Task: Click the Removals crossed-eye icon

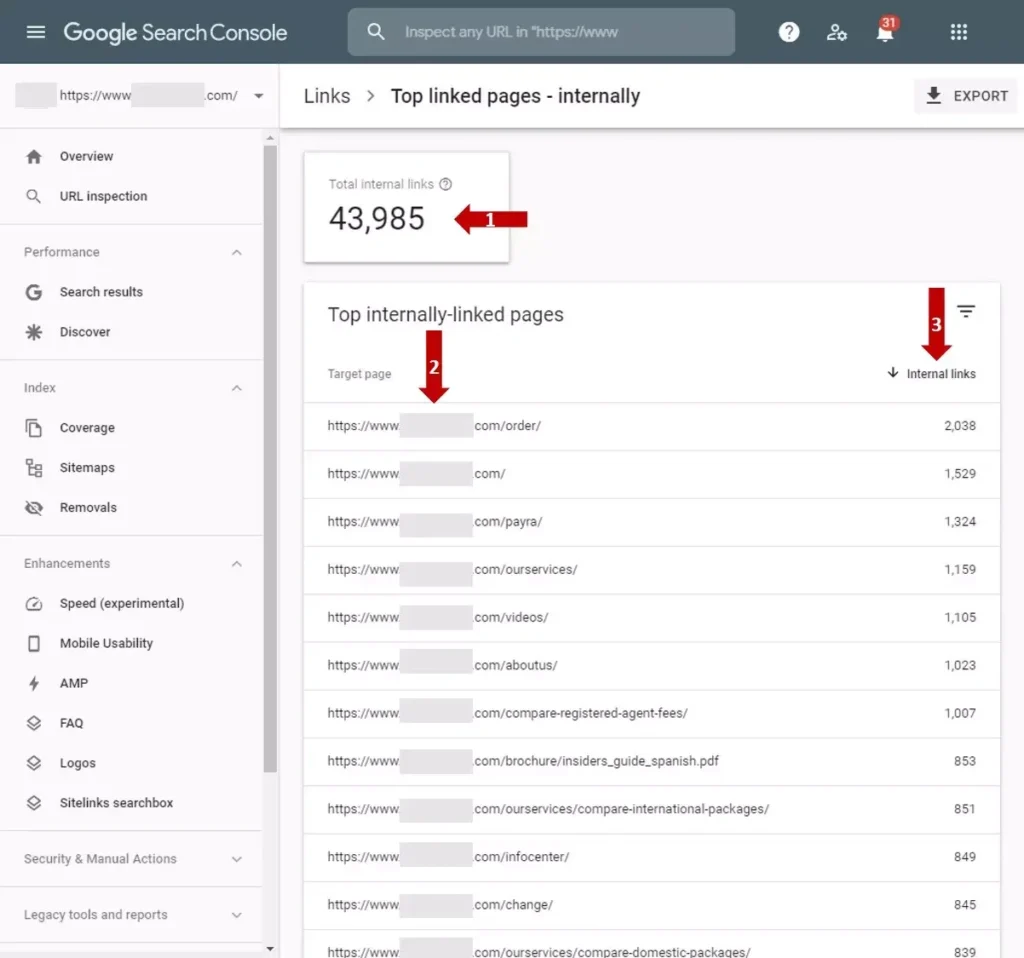Action: pos(34,508)
